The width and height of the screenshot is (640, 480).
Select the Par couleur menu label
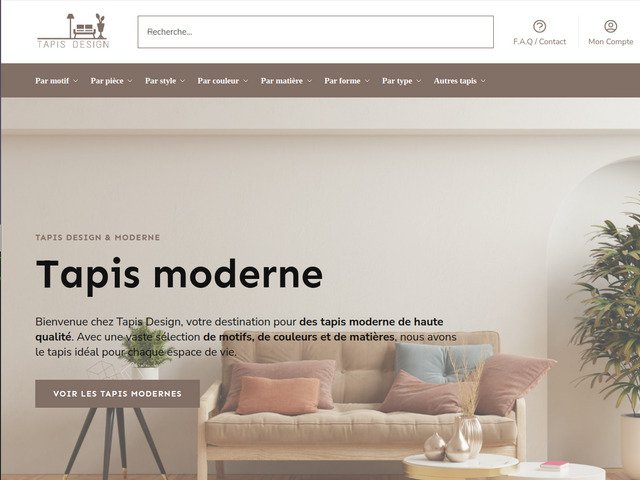click(218, 81)
